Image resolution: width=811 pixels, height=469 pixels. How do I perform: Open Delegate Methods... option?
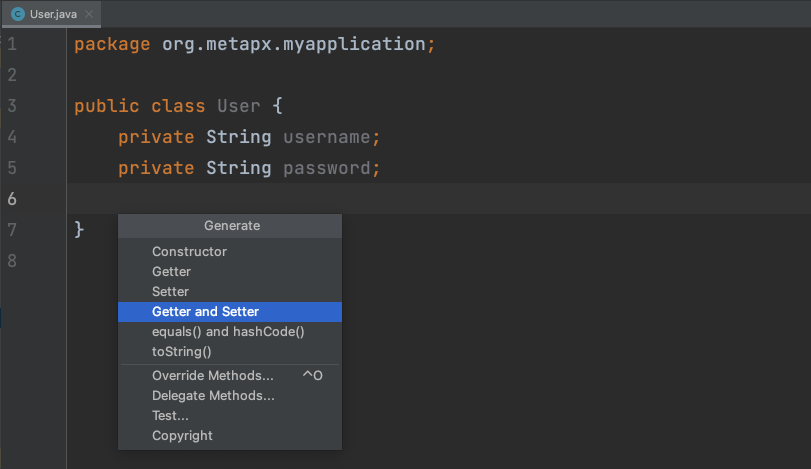tap(230, 396)
